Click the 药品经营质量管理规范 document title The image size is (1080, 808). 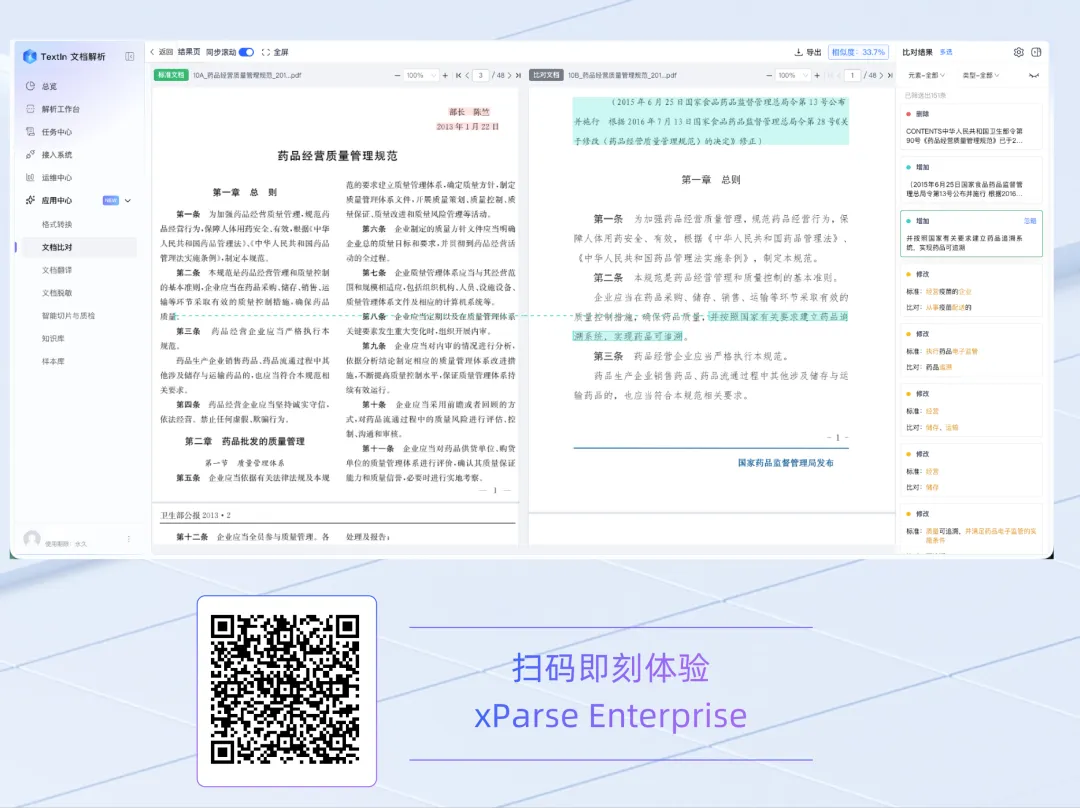[x=338, y=156]
